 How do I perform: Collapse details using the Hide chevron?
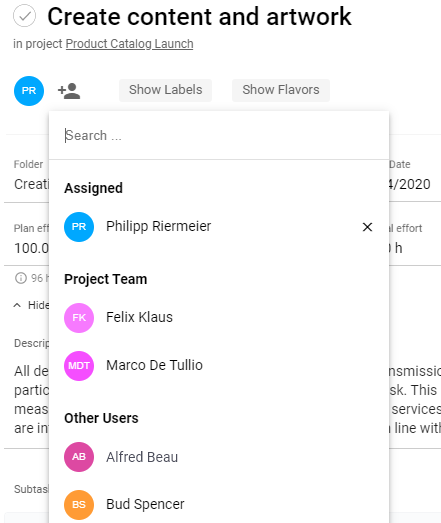[x=17, y=305]
